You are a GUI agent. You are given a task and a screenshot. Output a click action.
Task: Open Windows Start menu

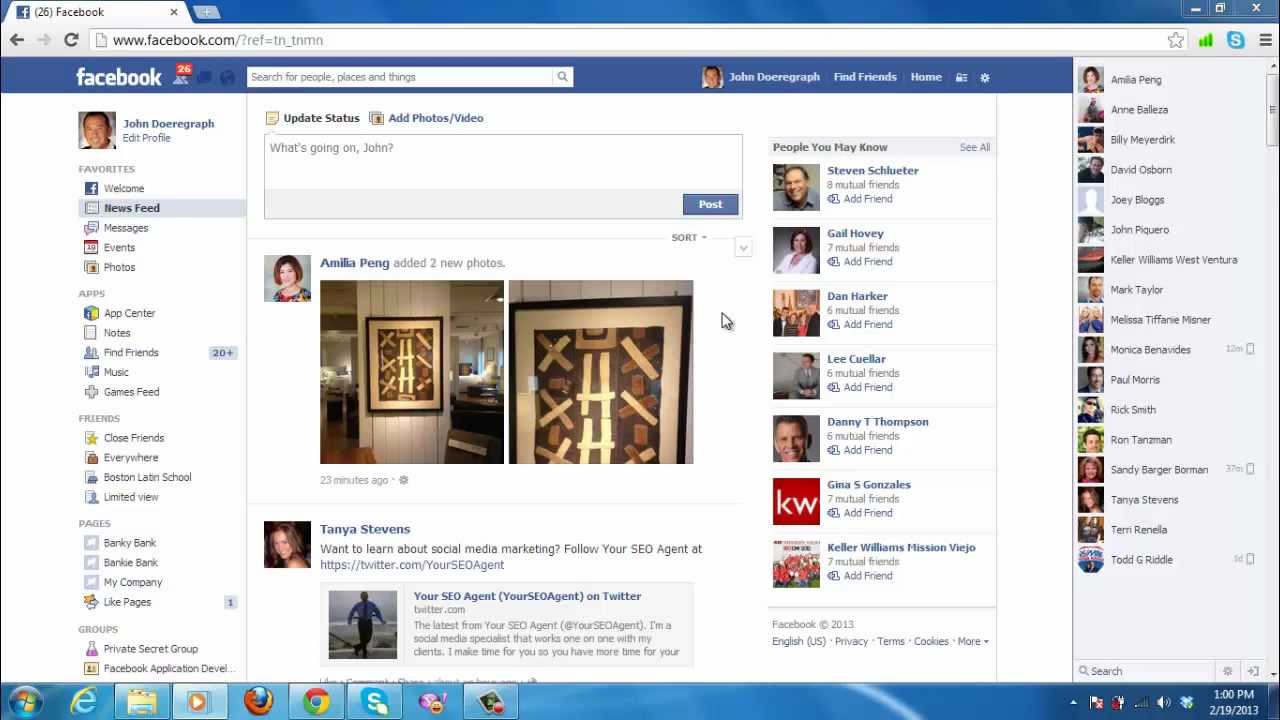(26, 702)
